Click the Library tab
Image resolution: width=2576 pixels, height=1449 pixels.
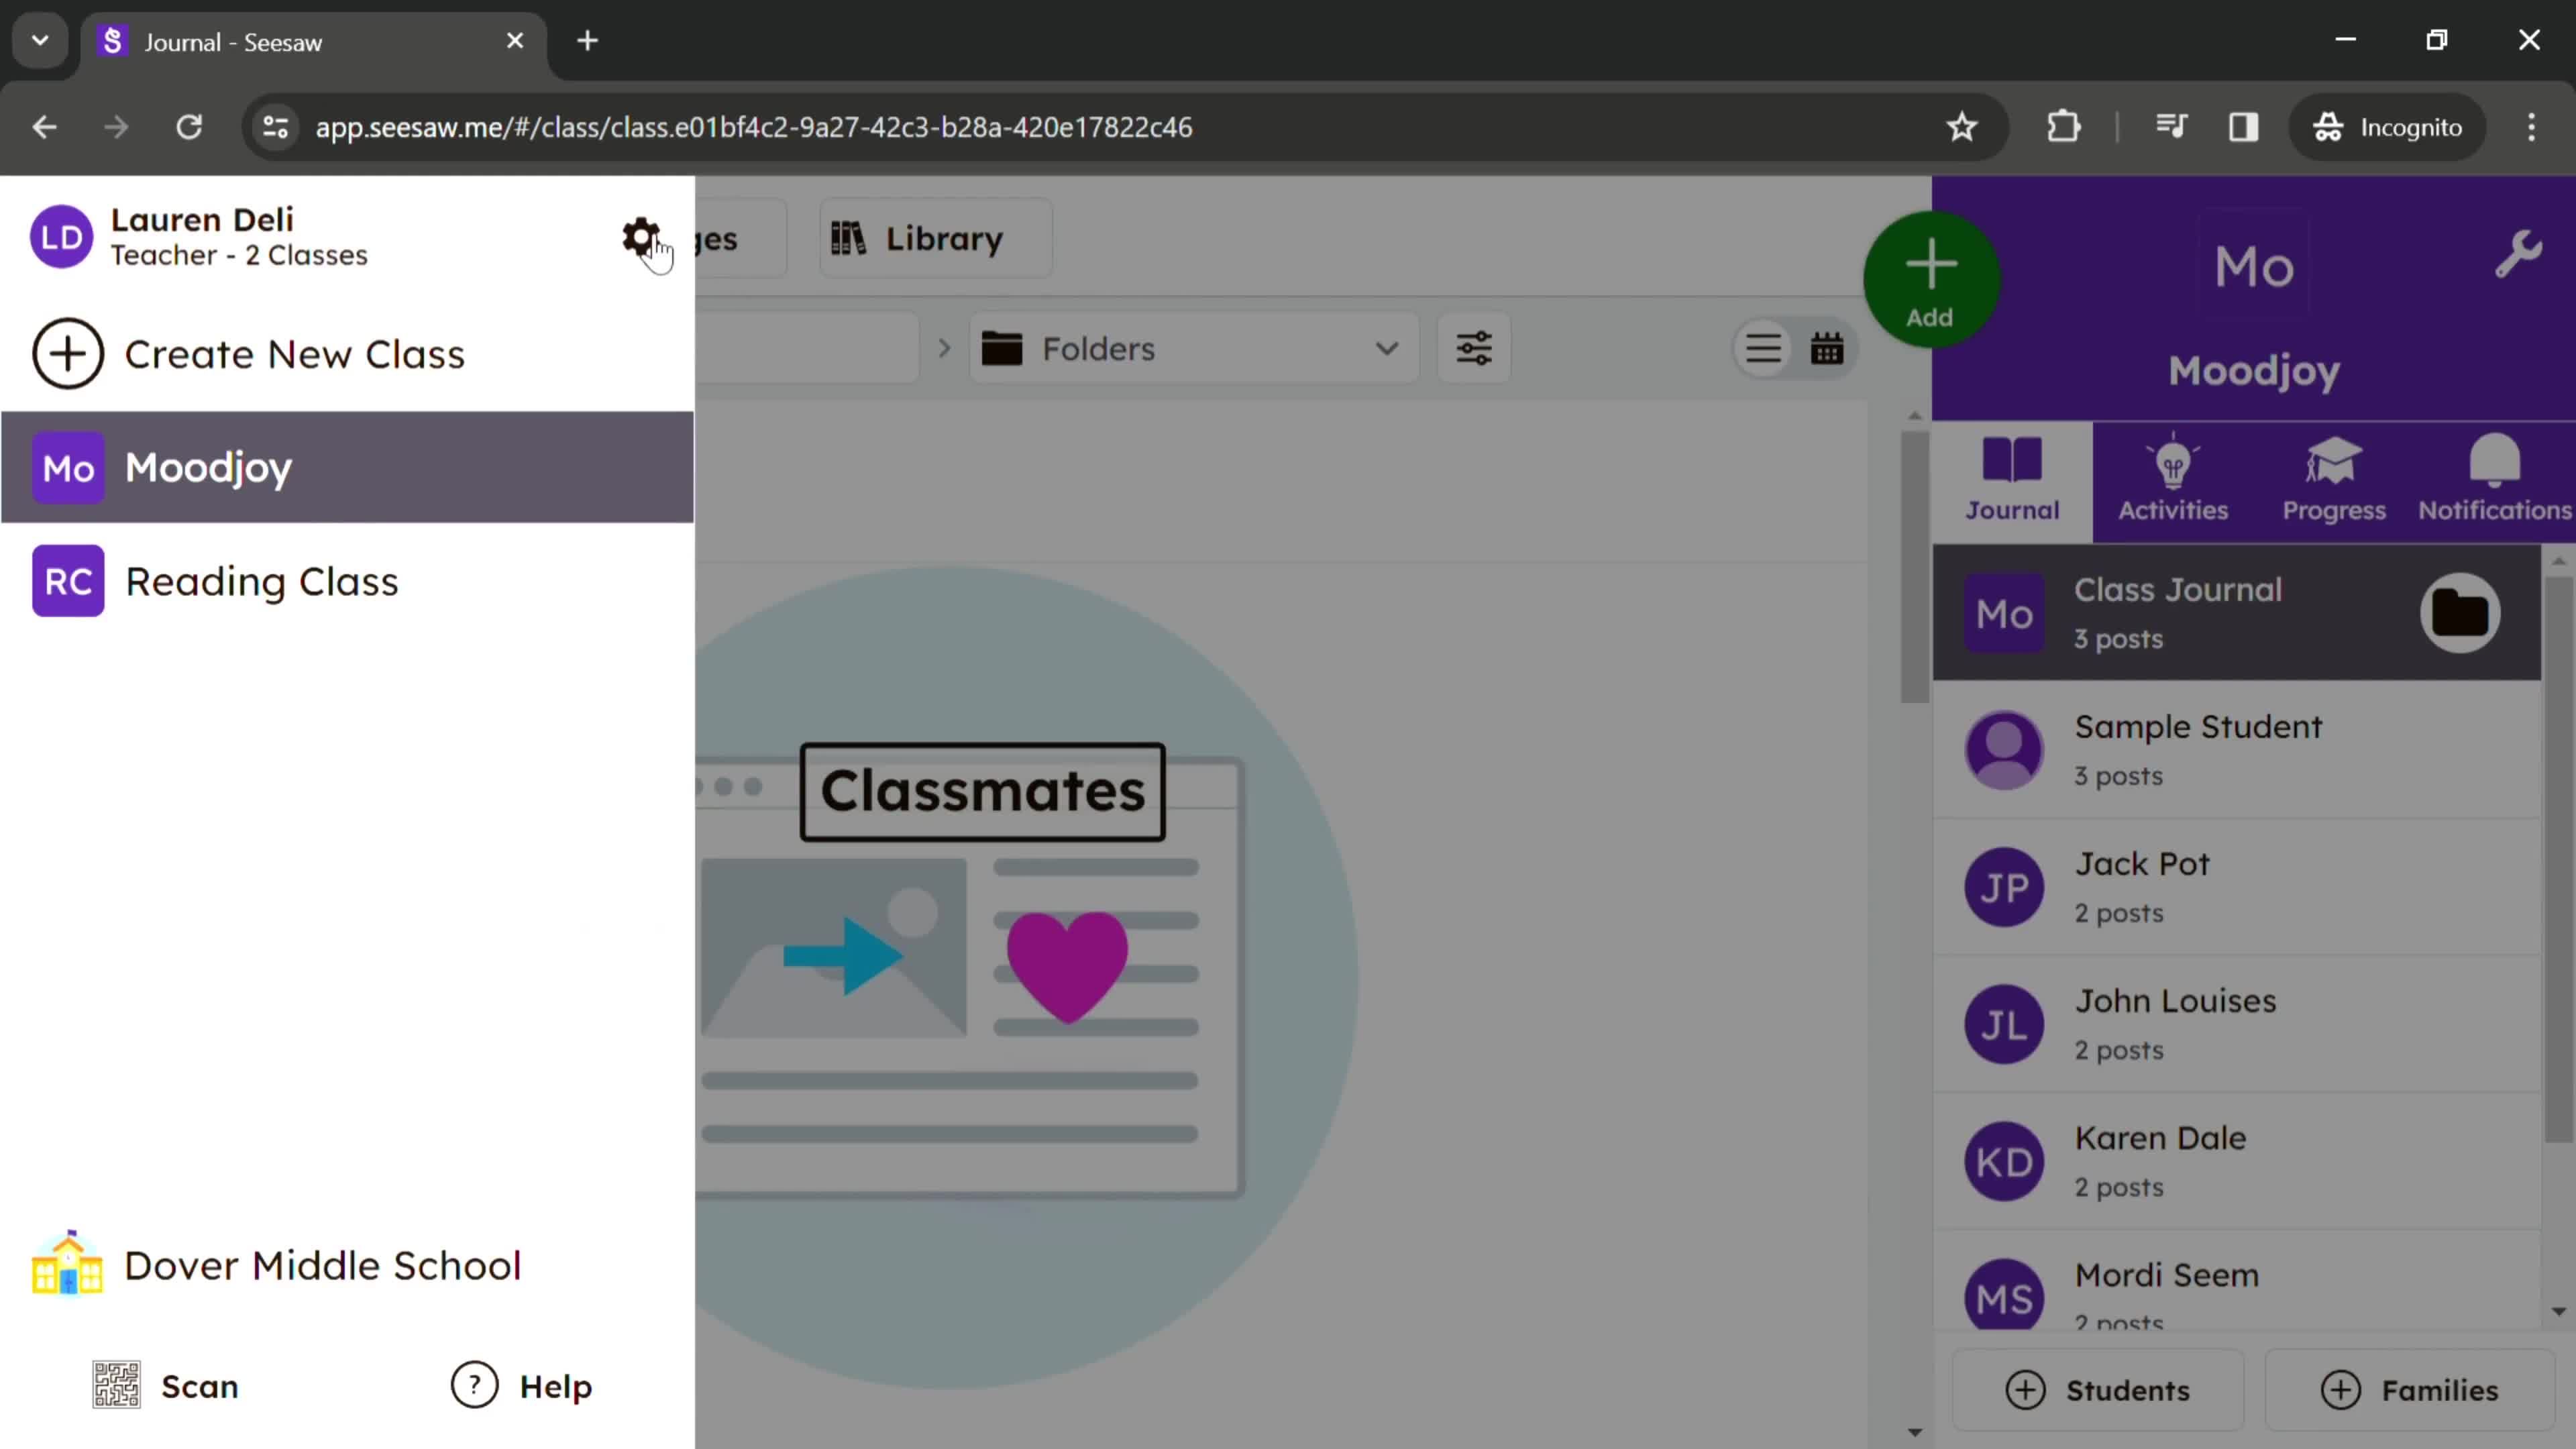click(x=920, y=239)
